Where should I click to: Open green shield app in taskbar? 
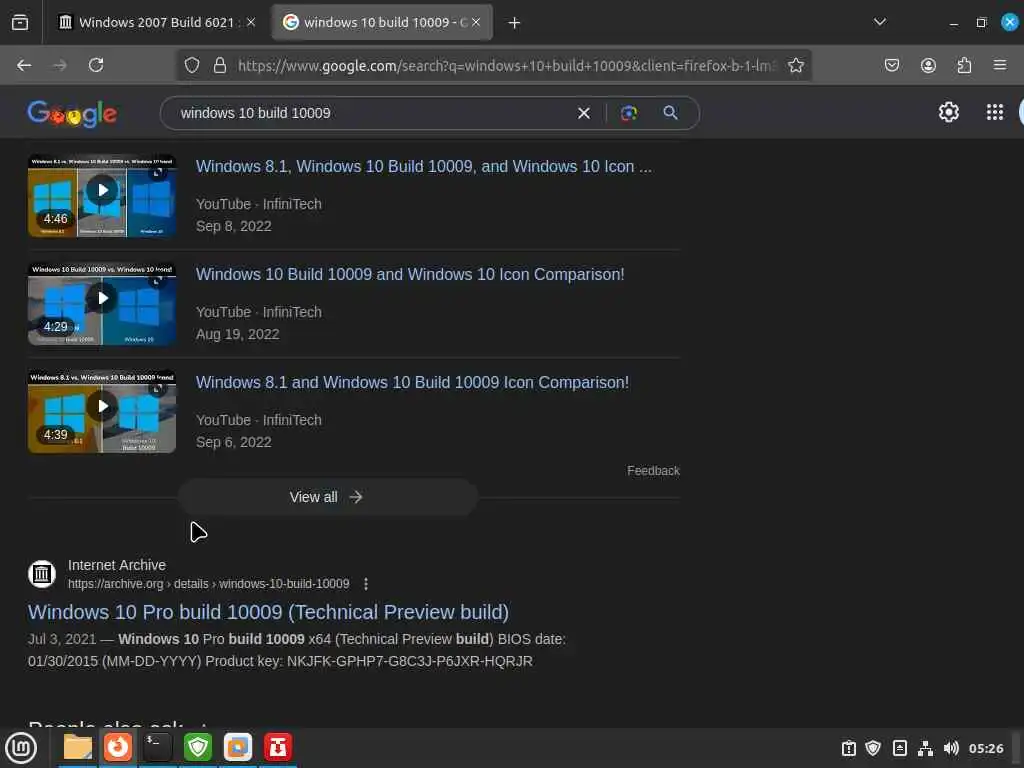(x=198, y=747)
